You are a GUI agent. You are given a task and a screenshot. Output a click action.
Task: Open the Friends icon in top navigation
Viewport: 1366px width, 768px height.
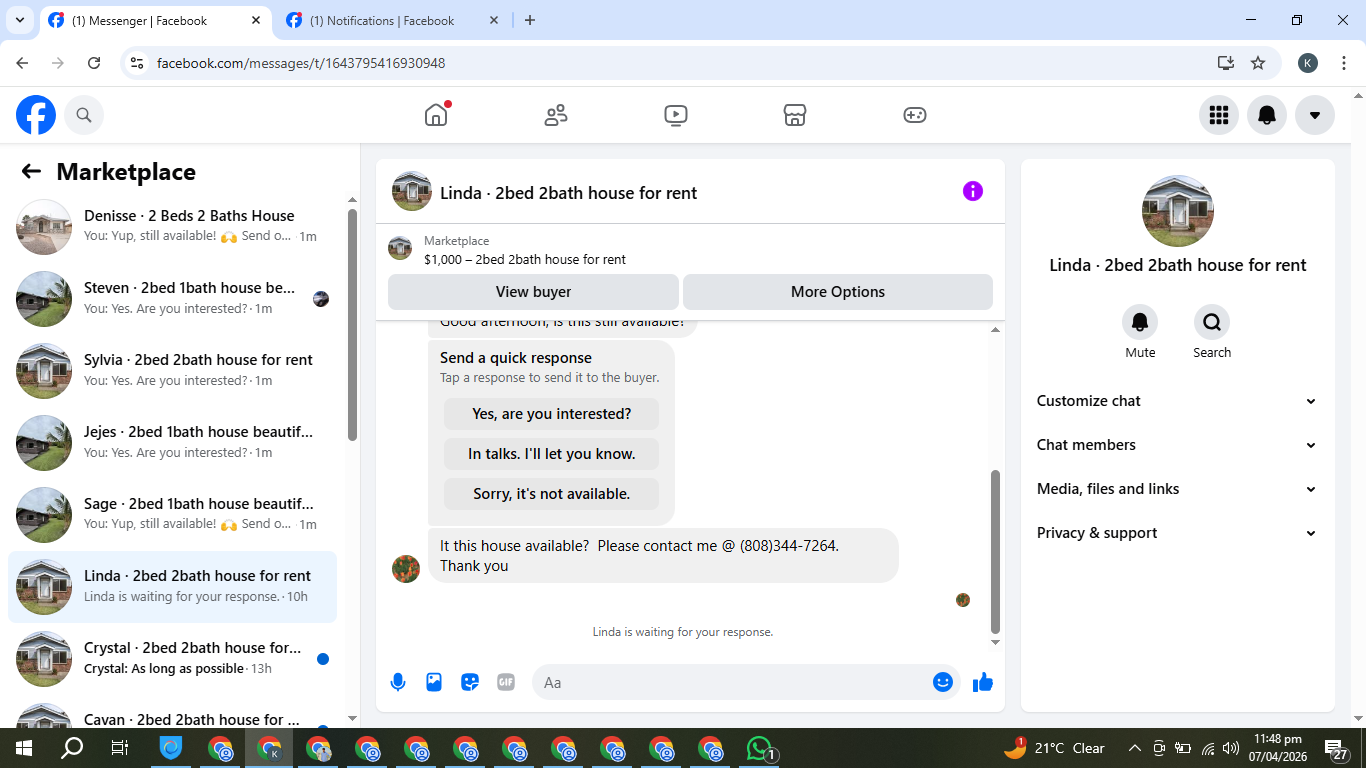click(556, 115)
